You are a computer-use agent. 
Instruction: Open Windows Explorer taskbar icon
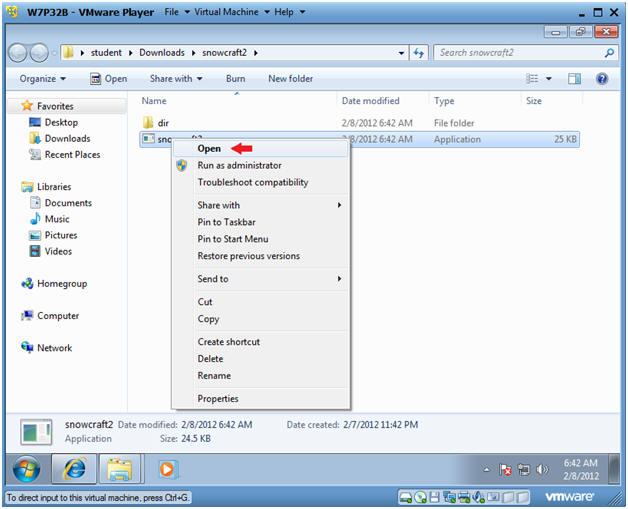point(119,469)
